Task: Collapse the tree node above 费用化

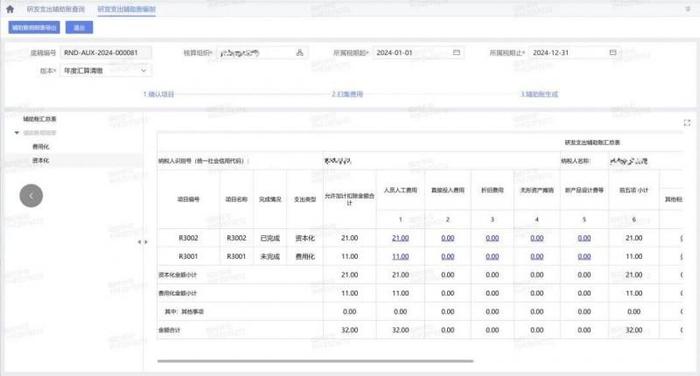Action: pos(17,133)
